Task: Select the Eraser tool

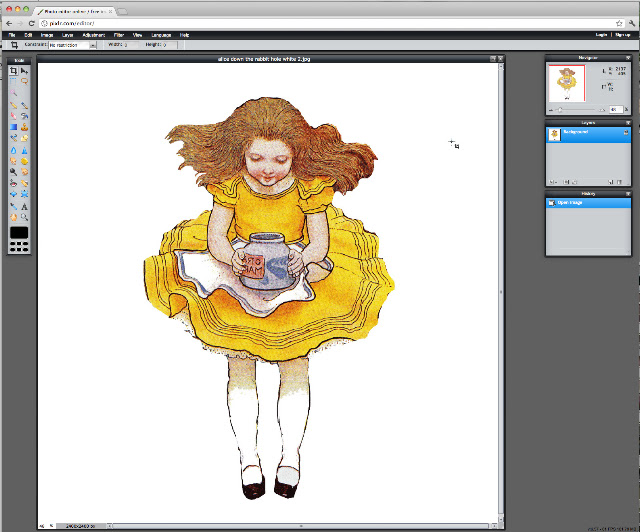Action: [13, 116]
